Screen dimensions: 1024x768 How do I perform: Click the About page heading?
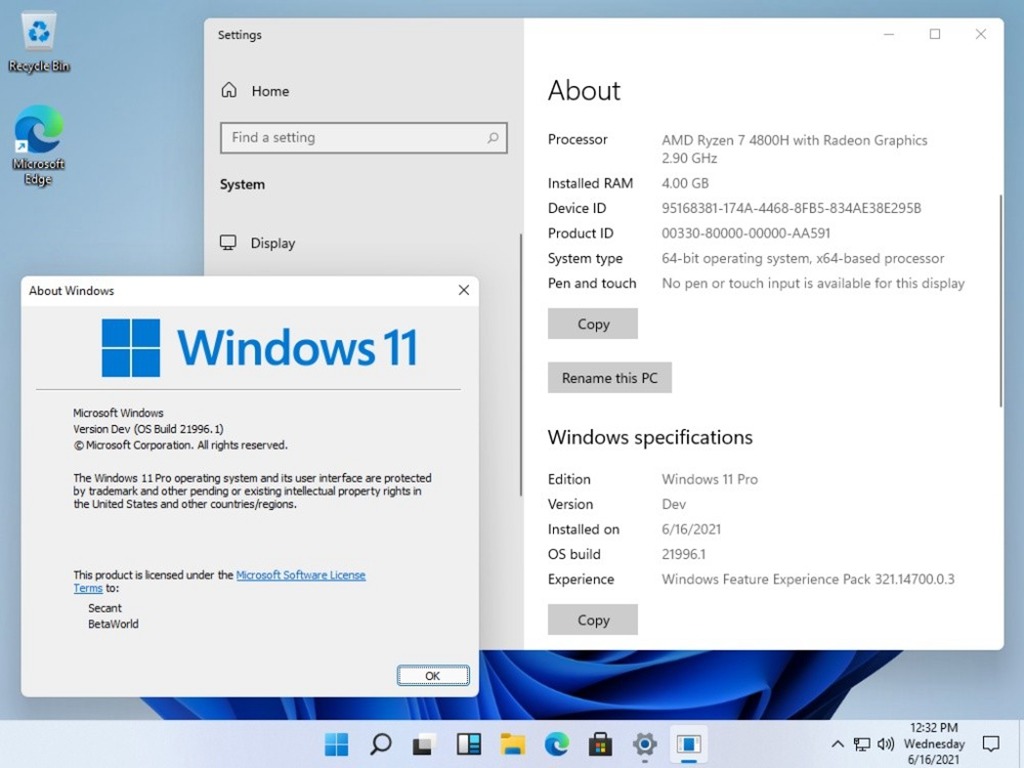click(x=584, y=90)
